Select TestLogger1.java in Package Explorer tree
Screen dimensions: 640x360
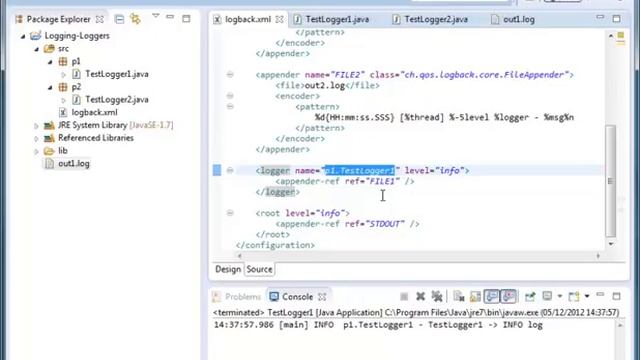click(x=117, y=74)
